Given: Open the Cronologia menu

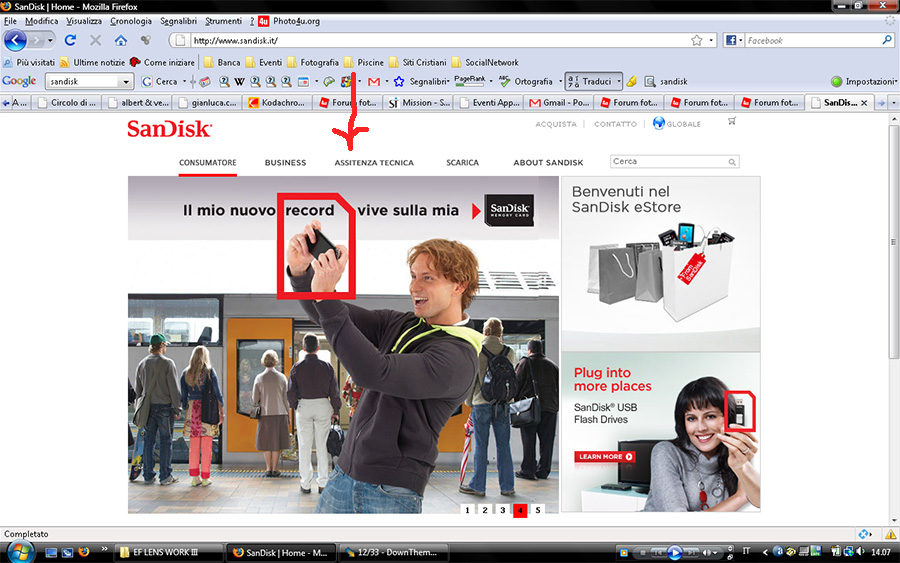Looking at the screenshot, I should (131, 21).
